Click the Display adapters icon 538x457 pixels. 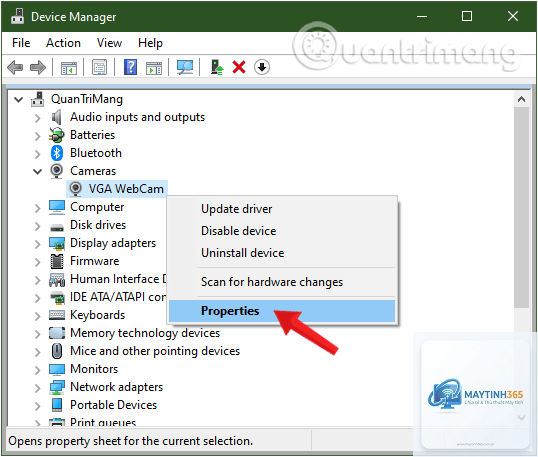(57, 243)
